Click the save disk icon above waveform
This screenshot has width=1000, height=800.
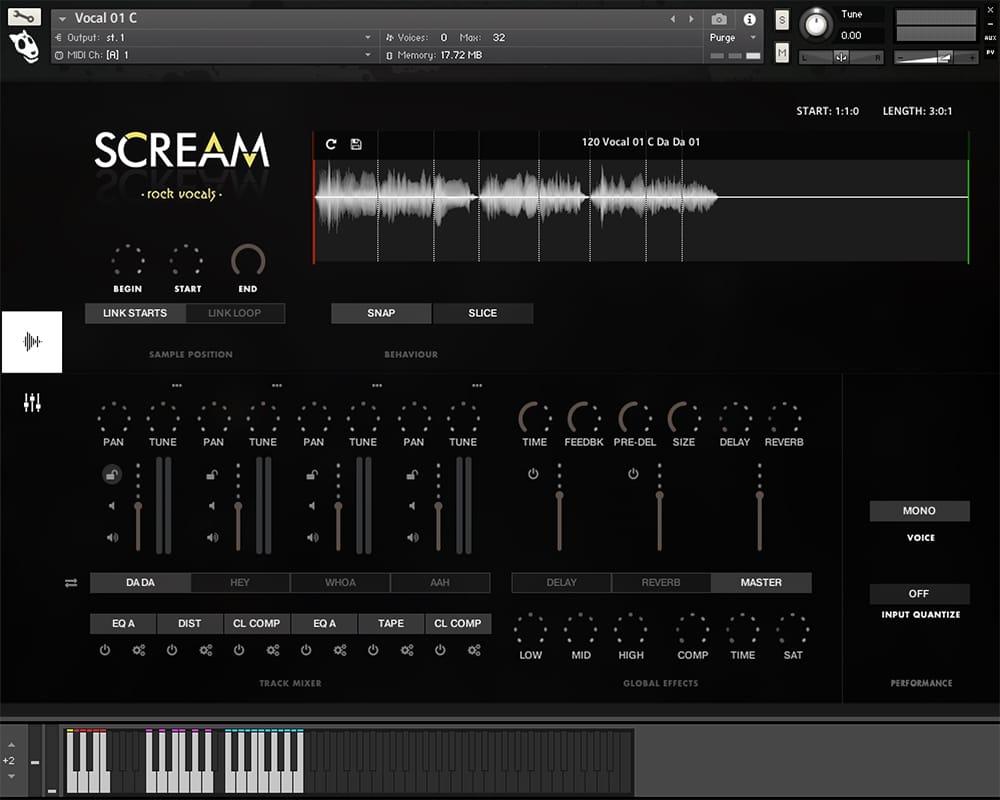356,144
